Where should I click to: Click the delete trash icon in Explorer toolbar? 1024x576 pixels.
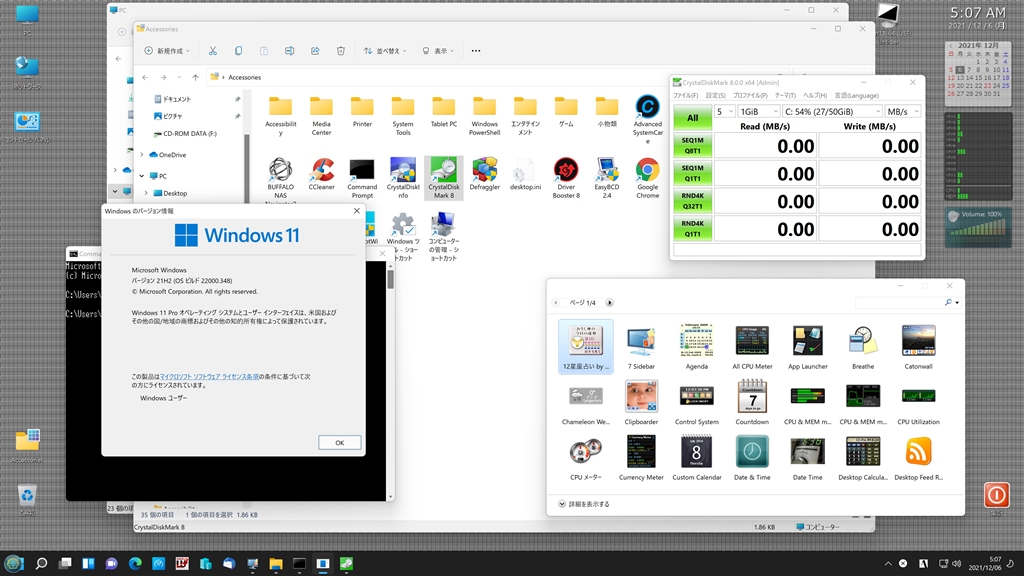(x=341, y=51)
